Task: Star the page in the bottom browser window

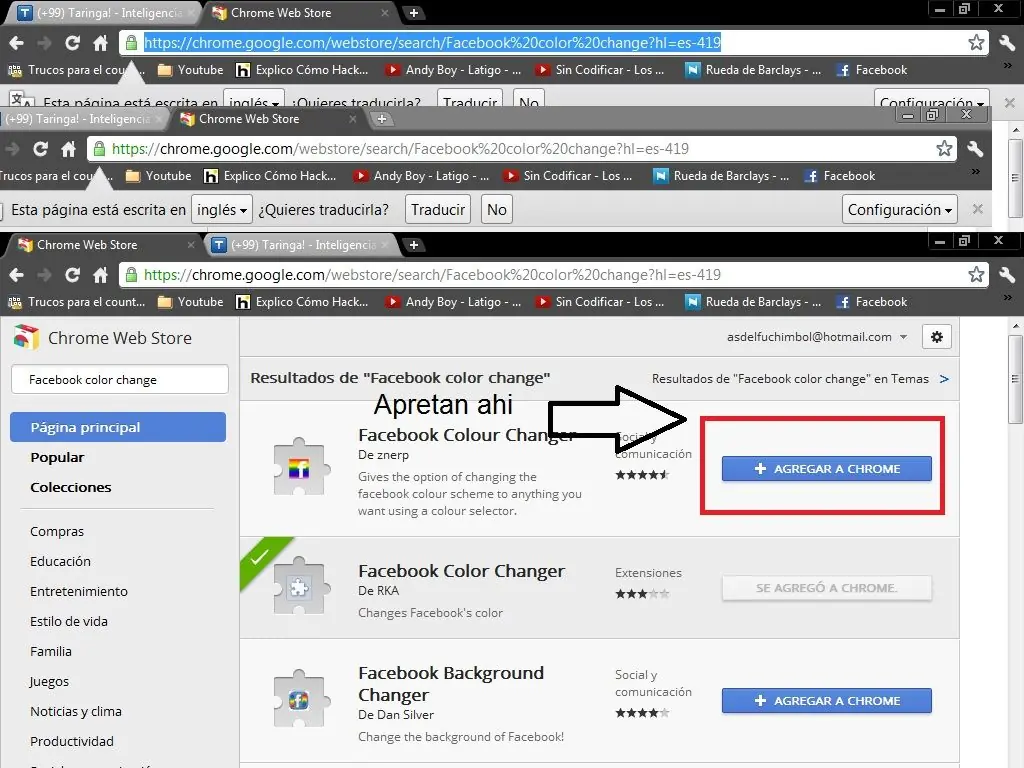Action: (x=976, y=274)
